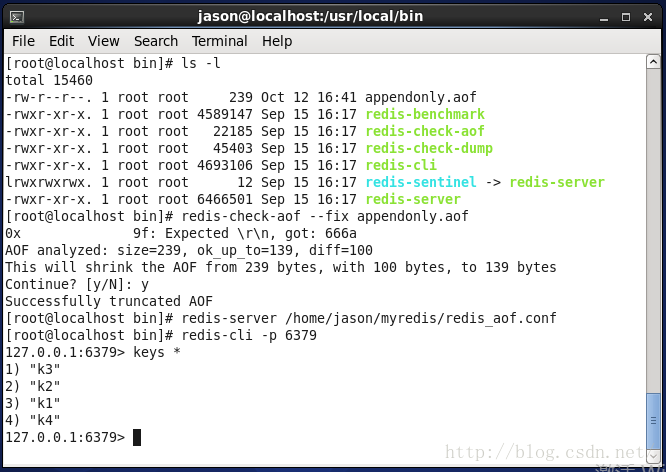Maximize the terminal window
Image resolution: width=666 pixels, height=472 pixels.
(x=626, y=17)
